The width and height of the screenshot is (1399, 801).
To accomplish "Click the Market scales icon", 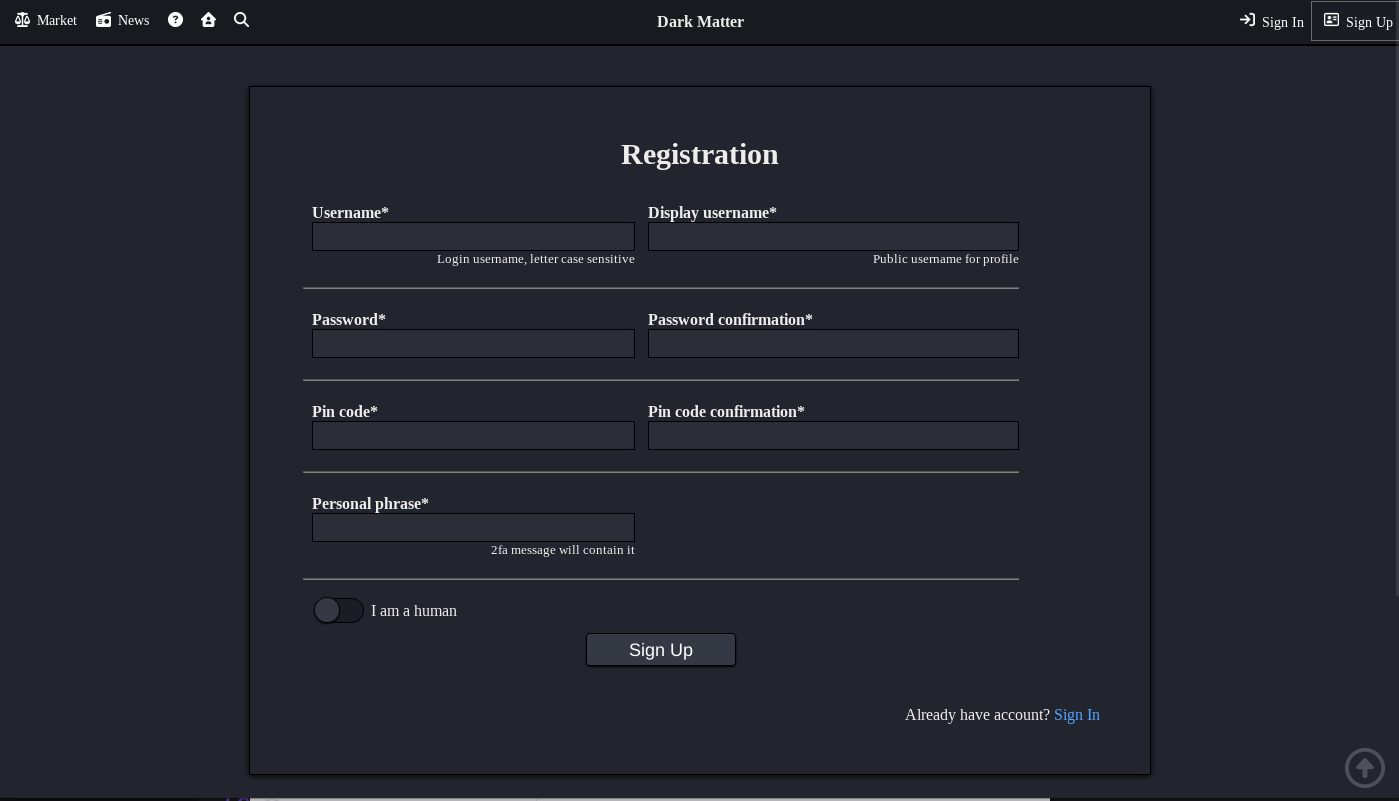I will tap(22, 20).
